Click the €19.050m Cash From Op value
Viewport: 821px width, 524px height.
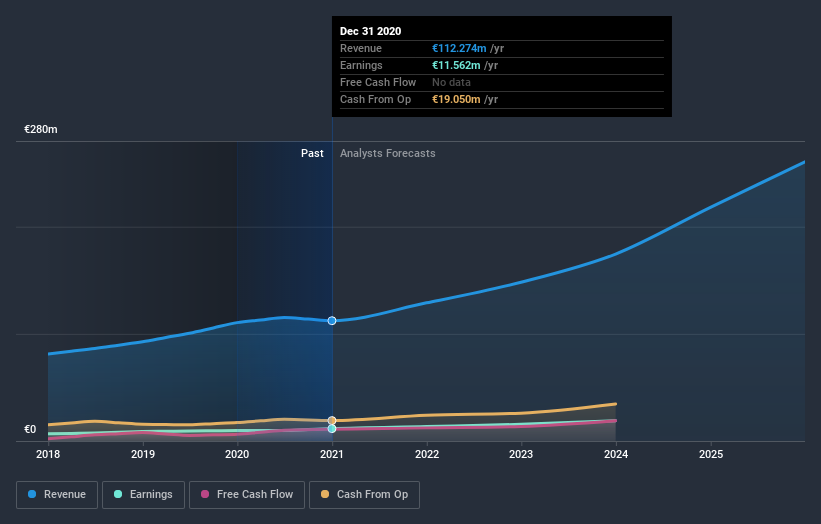456,99
